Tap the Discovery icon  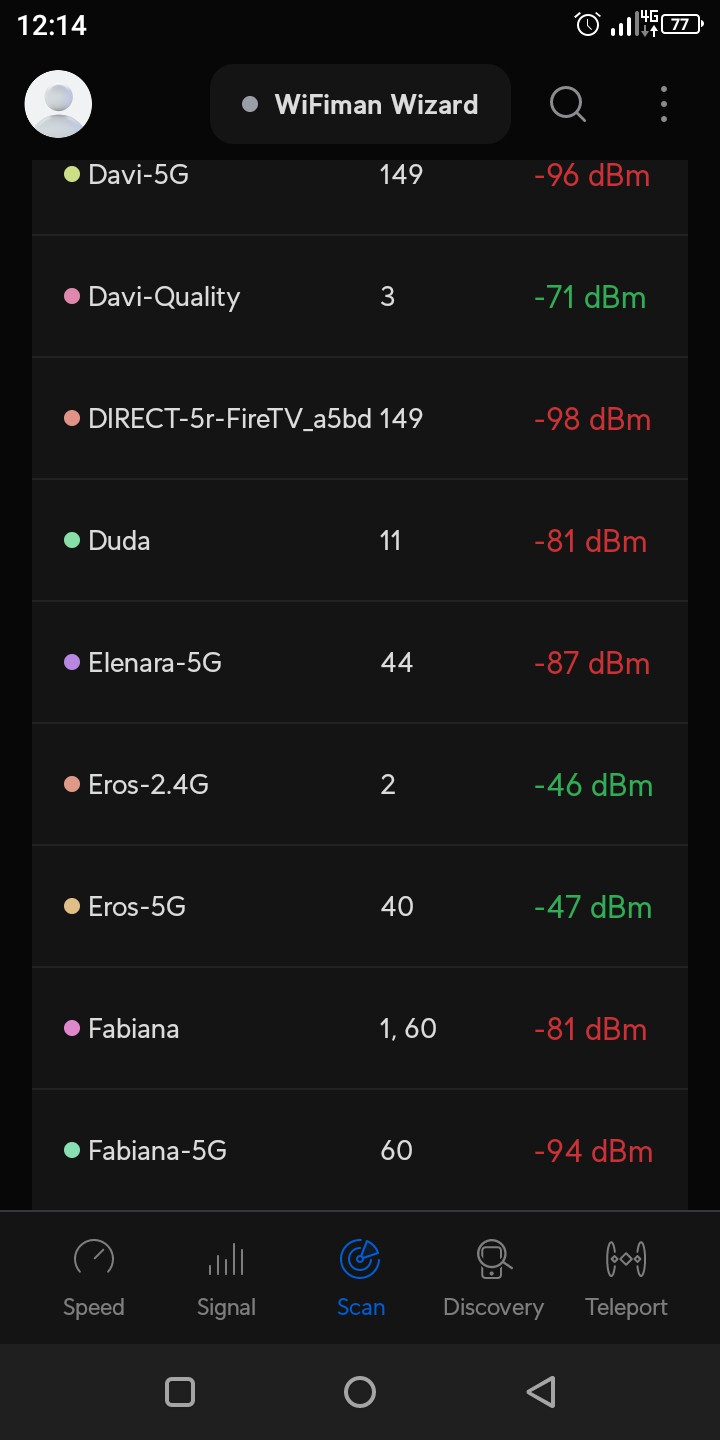[493, 1259]
